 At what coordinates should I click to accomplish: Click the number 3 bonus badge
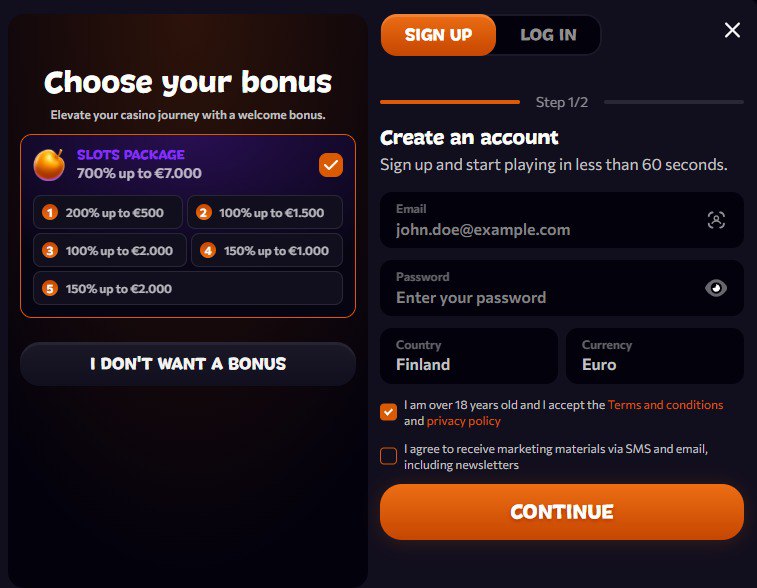point(50,251)
